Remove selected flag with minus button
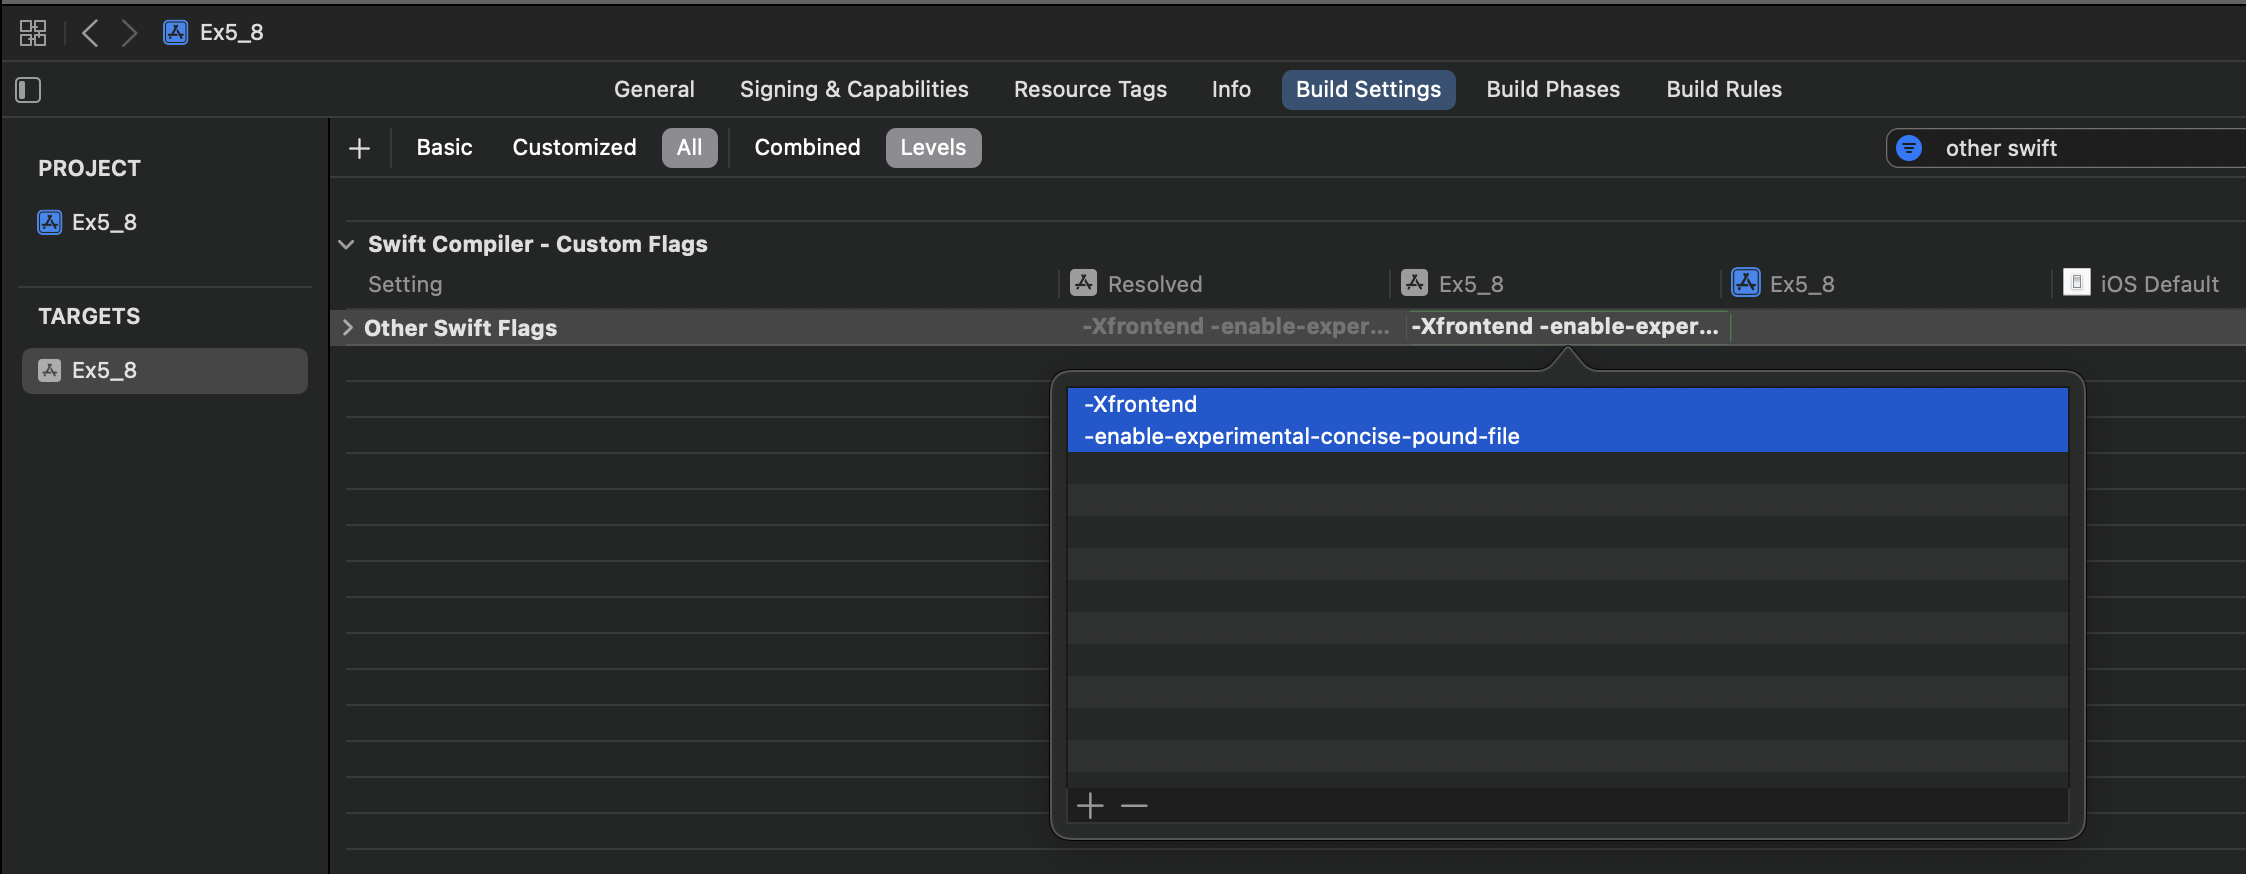Viewport: 2246px width, 874px height. pyautogui.click(x=1134, y=805)
